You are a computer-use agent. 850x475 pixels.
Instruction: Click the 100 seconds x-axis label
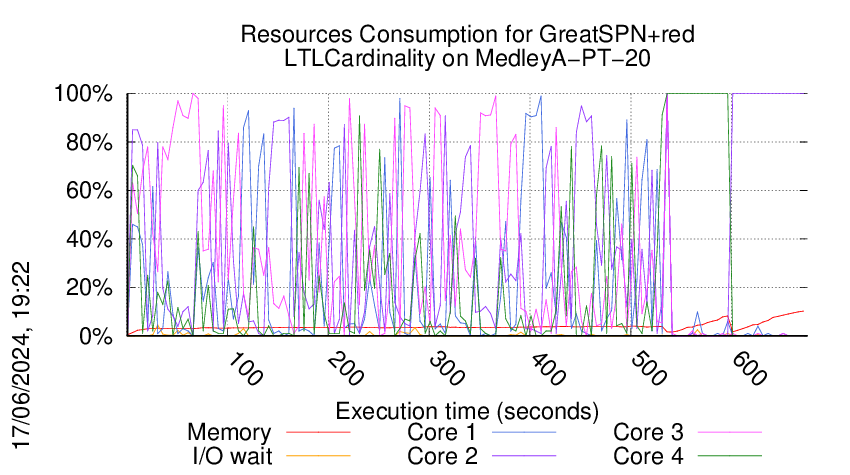pyautogui.click(x=244, y=369)
